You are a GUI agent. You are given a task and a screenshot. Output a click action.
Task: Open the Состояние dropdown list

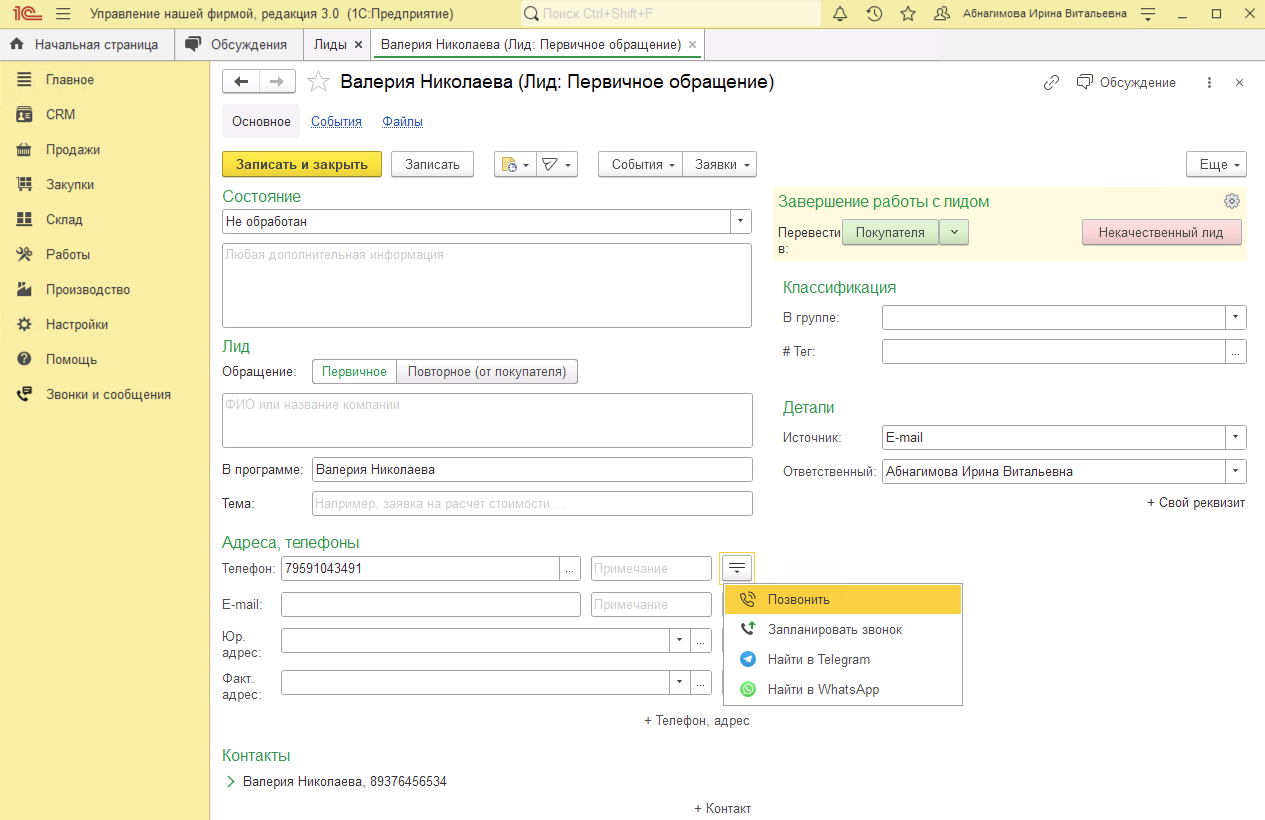click(741, 221)
